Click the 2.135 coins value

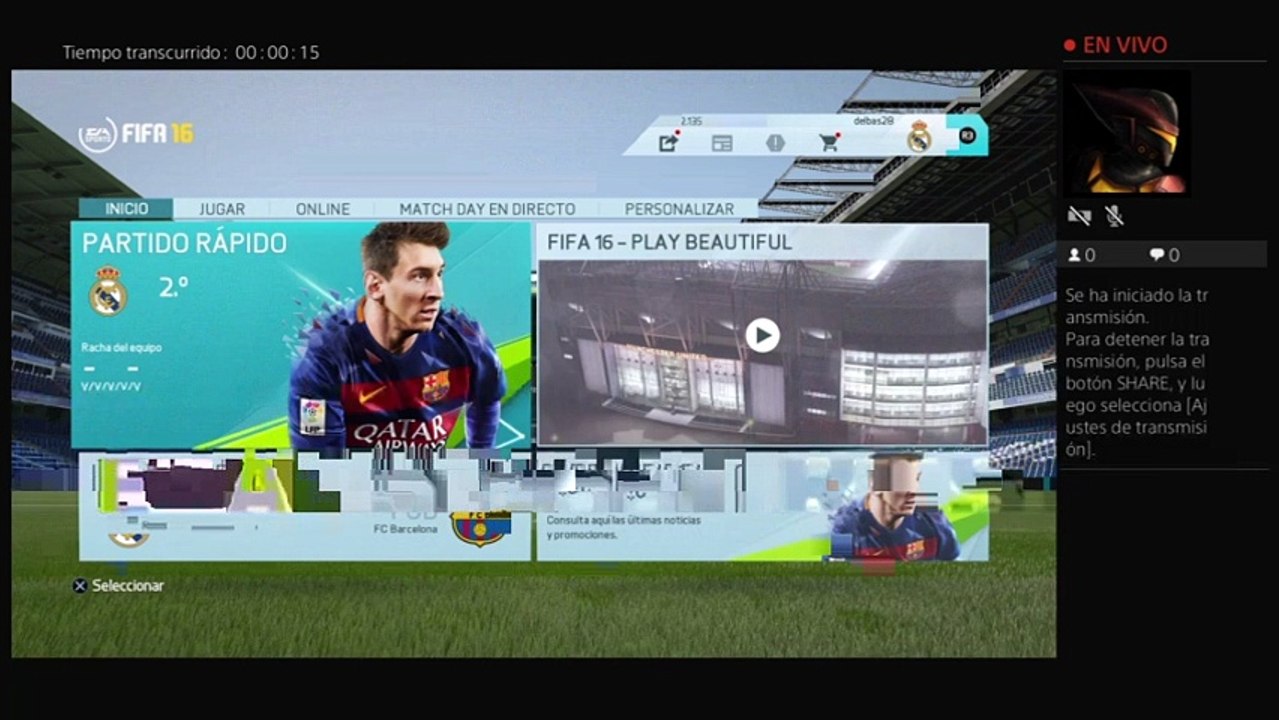(x=691, y=121)
